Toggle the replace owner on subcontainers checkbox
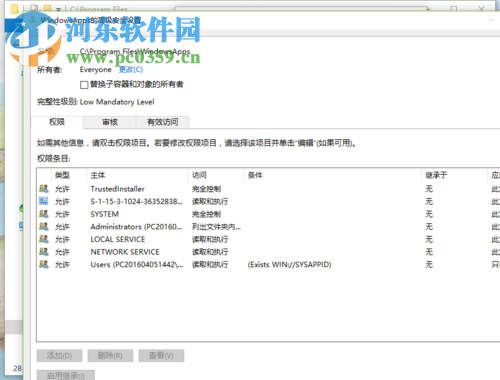The image size is (500, 380). point(84,85)
